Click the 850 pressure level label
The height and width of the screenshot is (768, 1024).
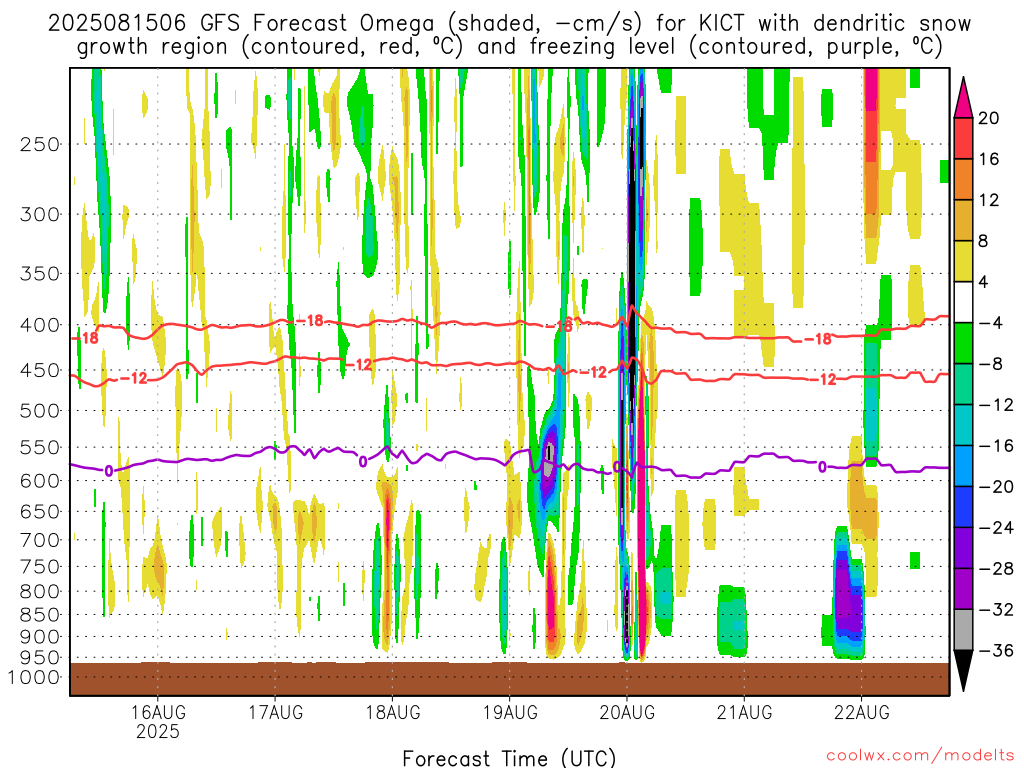[x=40, y=615]
